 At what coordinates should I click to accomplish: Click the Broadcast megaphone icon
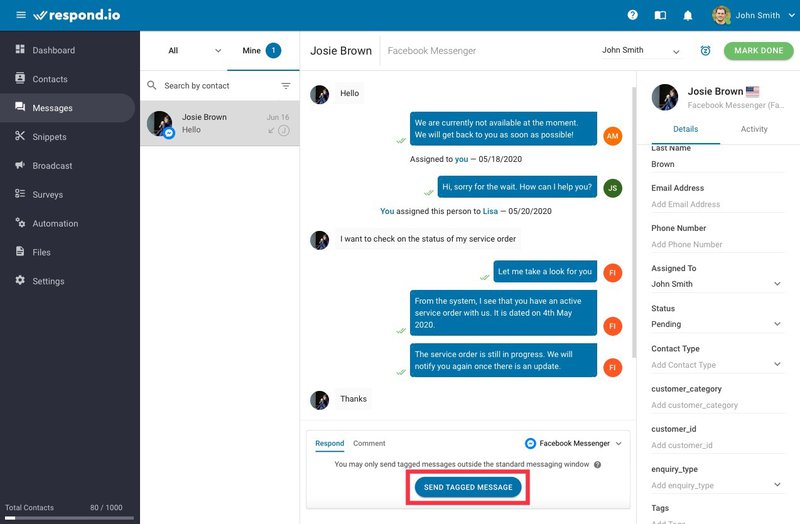(x=20, y=165)
